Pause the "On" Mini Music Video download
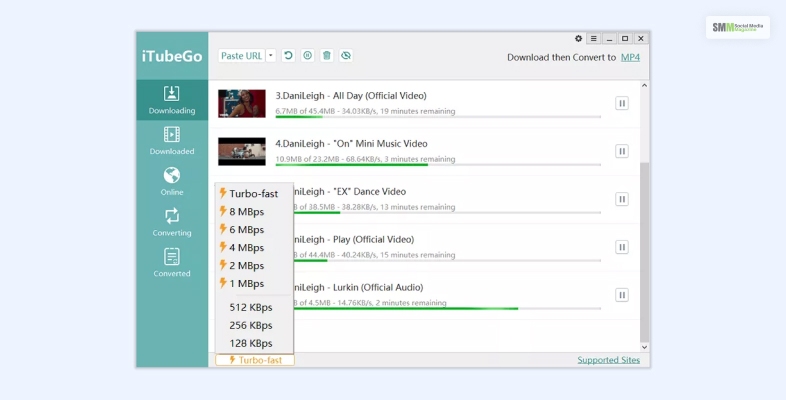The height and width of the screenshot is (400, 786). 622,151
